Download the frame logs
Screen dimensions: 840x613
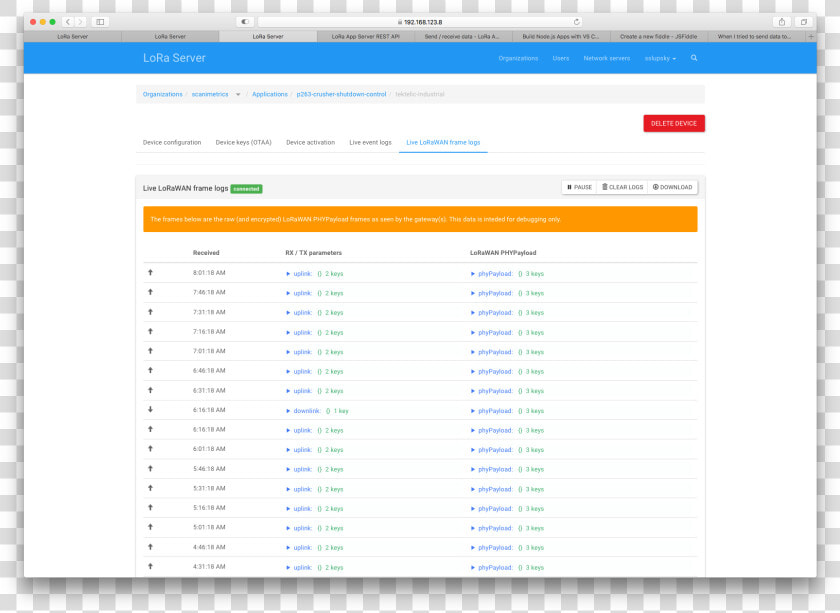point(672,187)
